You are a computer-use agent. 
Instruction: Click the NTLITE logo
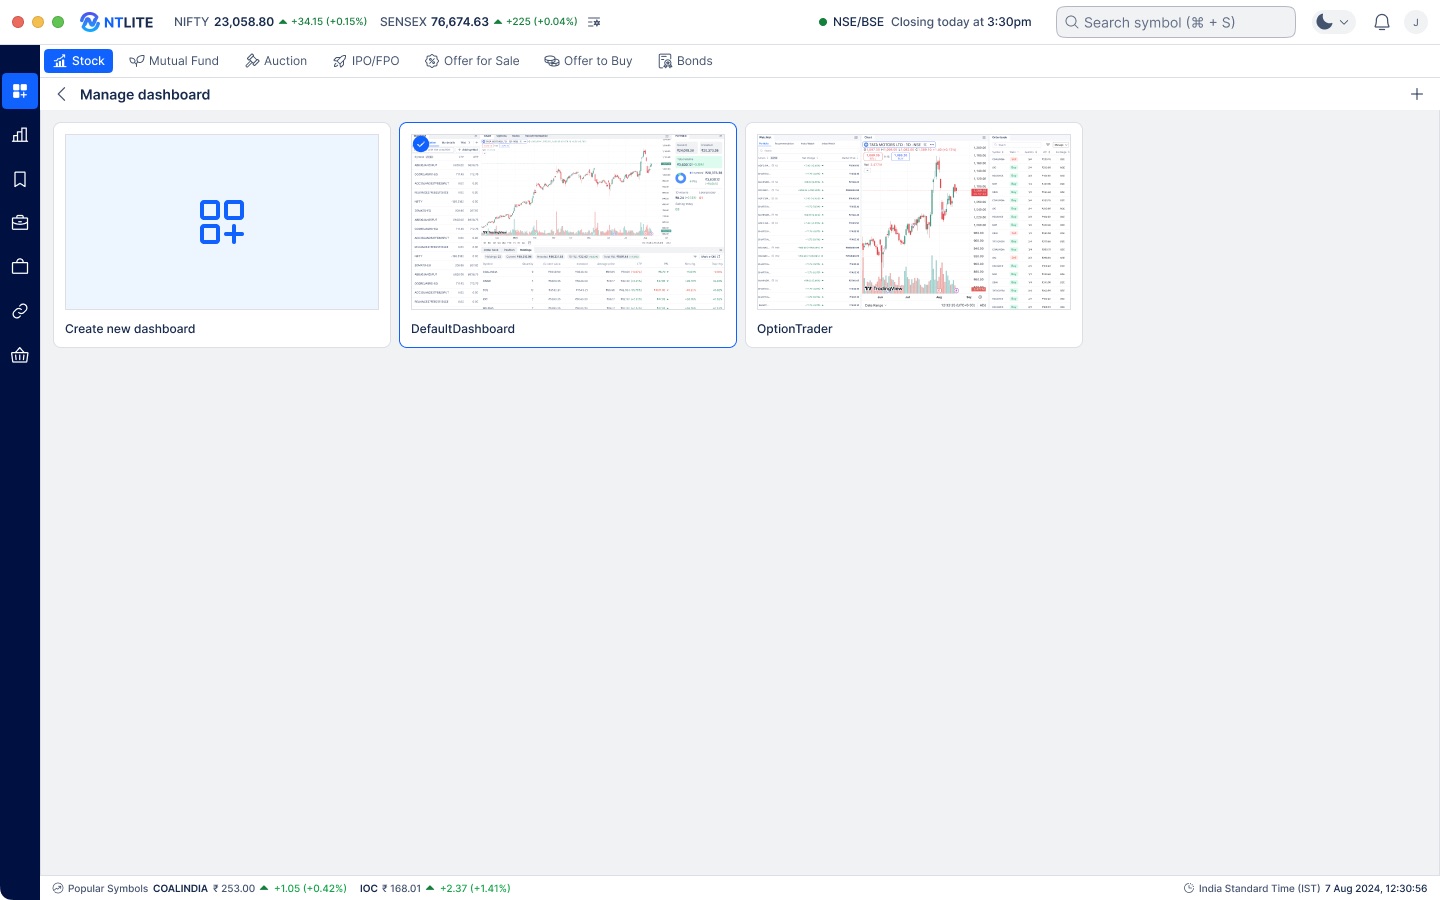coord(117,22)
